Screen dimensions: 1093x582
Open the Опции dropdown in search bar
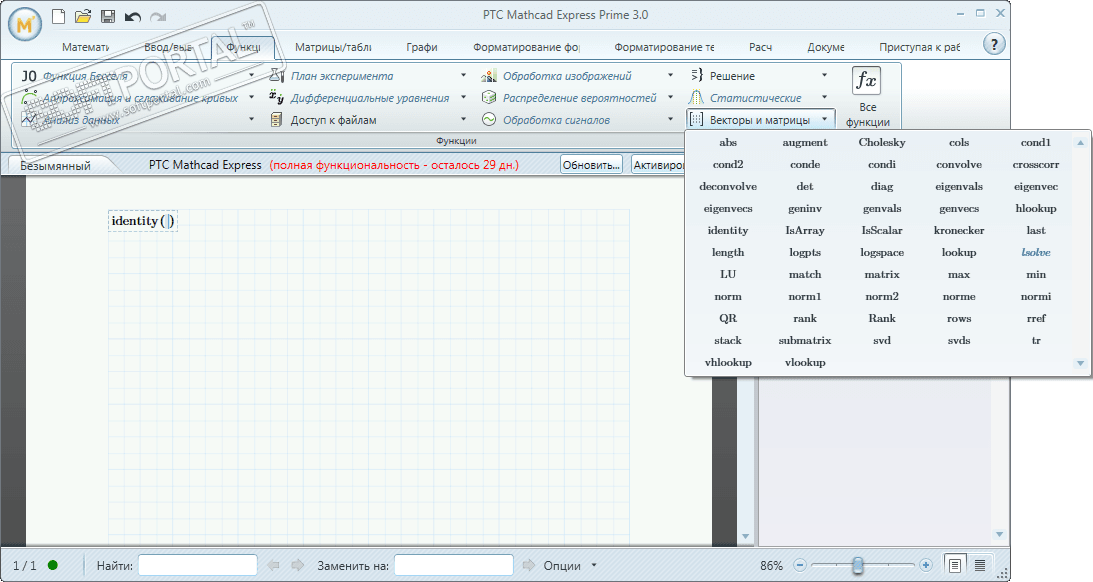point(594,565)
